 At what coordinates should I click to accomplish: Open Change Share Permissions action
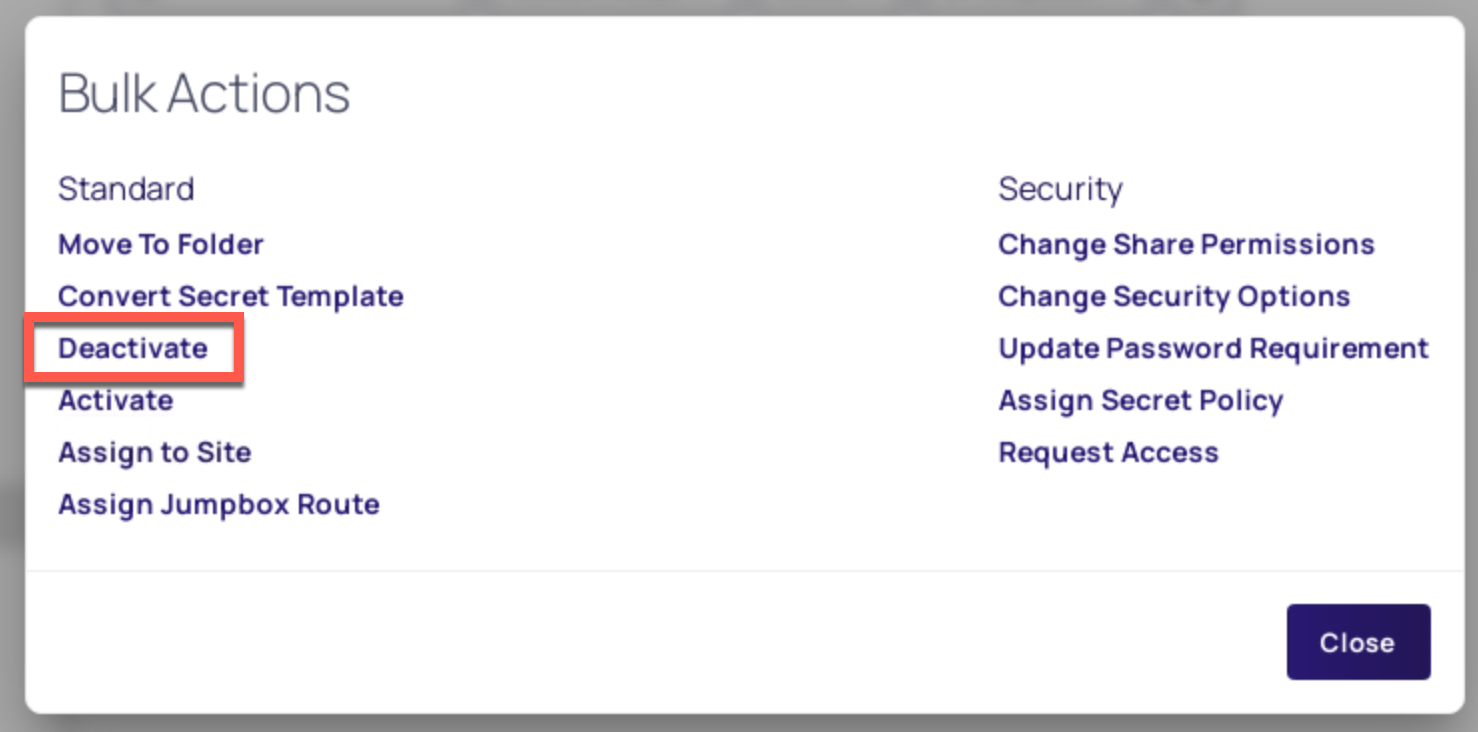click(x=1186, y=245)
